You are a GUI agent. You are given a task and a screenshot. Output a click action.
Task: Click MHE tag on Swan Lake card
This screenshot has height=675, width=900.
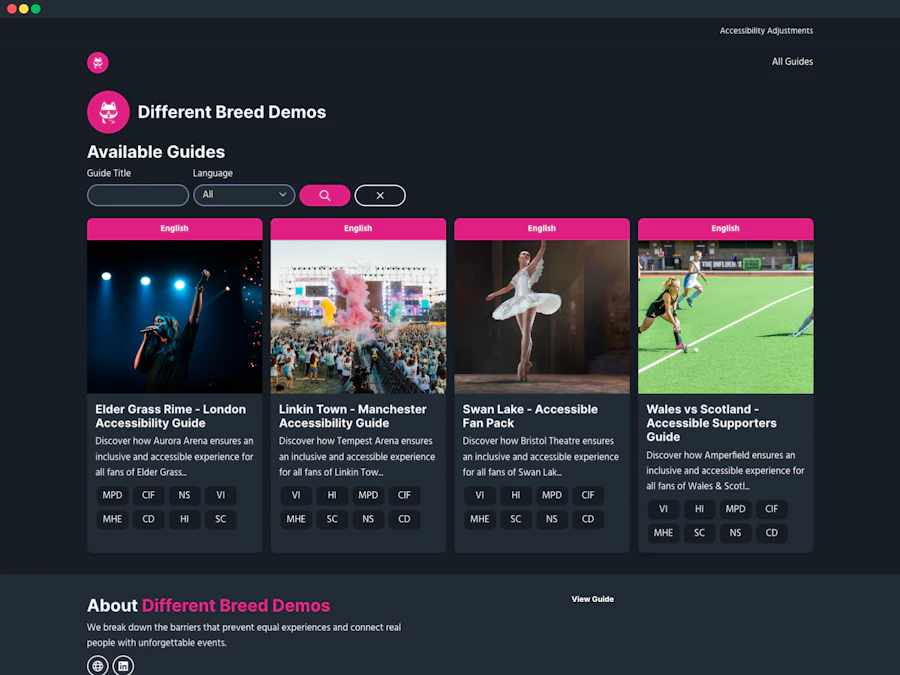[480, 519]
